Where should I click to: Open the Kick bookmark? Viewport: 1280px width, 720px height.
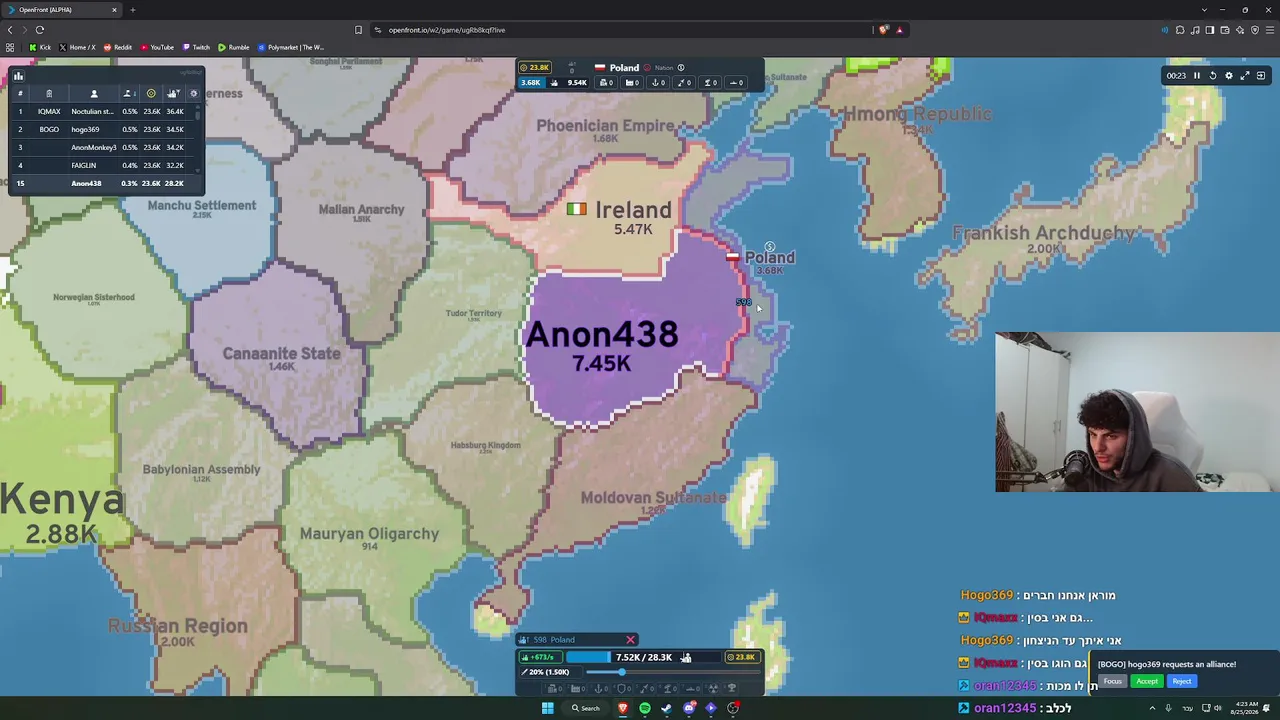tap(40, 47)
